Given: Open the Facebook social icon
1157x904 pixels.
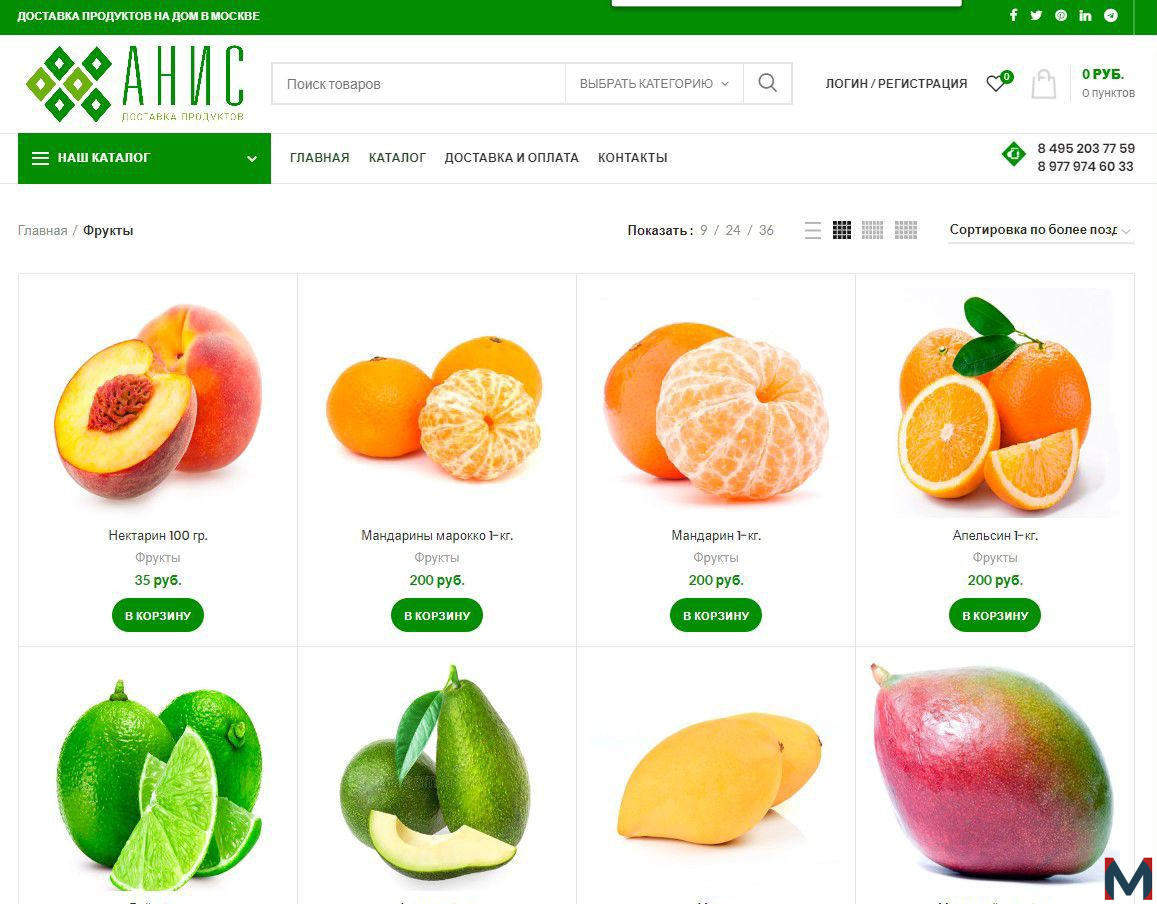Looking at the screenshot, I should (1013, 15).
